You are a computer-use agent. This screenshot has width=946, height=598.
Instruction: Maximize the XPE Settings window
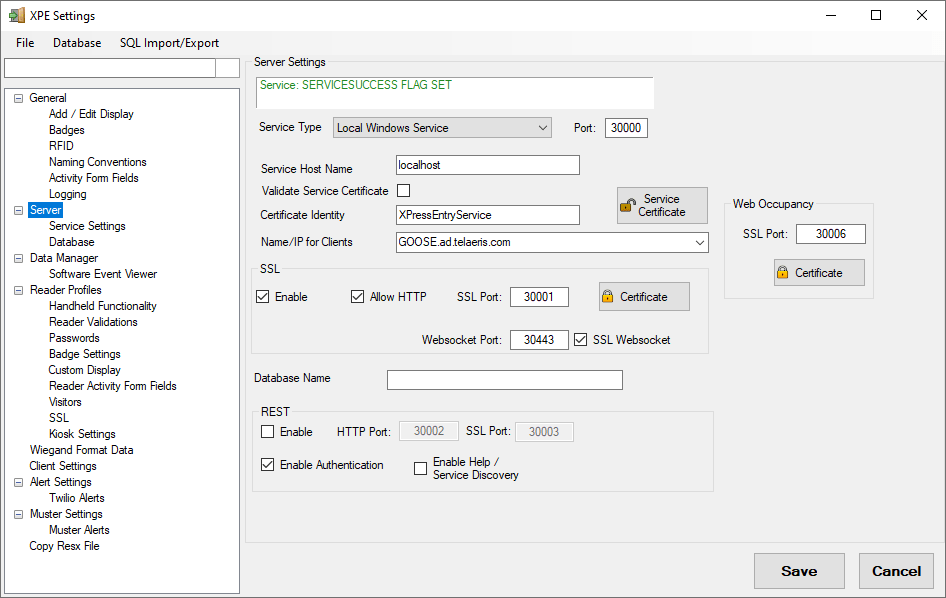tap(876, 15)
